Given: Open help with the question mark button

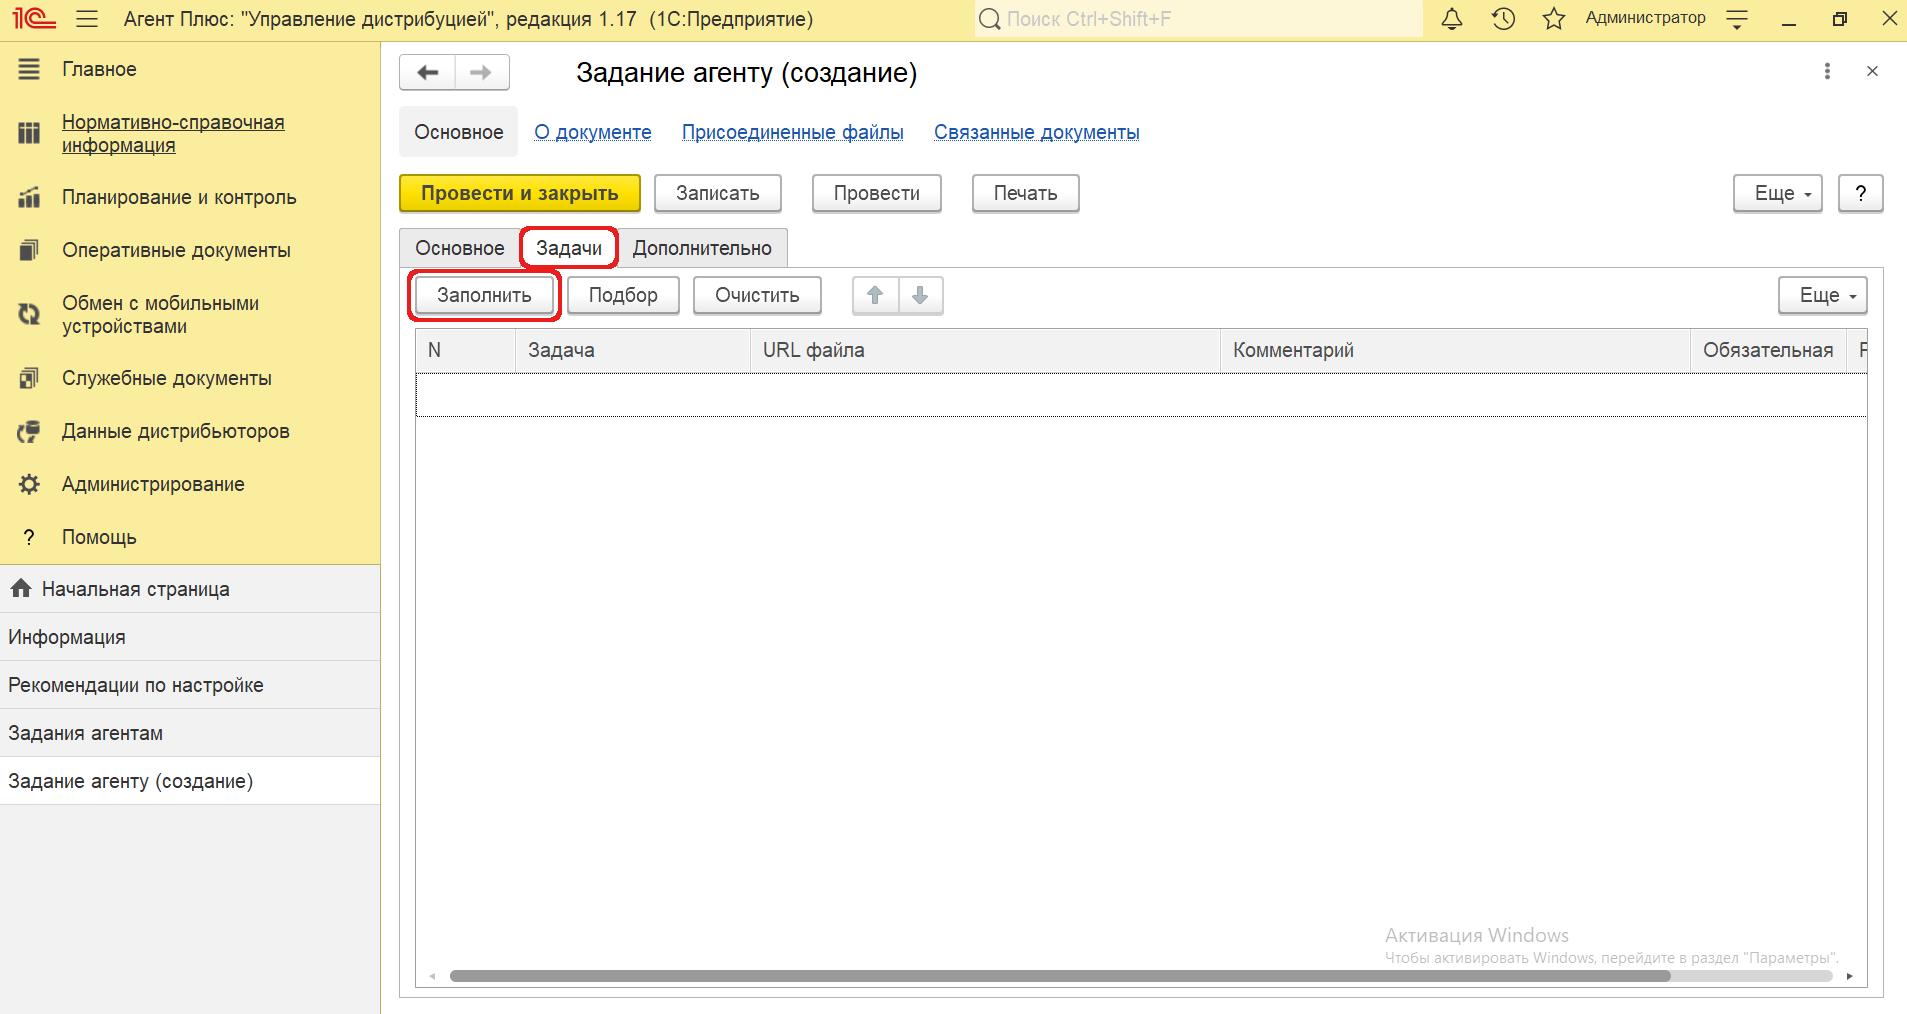Looking at the screenshot, I should (x=1861, y=193).
